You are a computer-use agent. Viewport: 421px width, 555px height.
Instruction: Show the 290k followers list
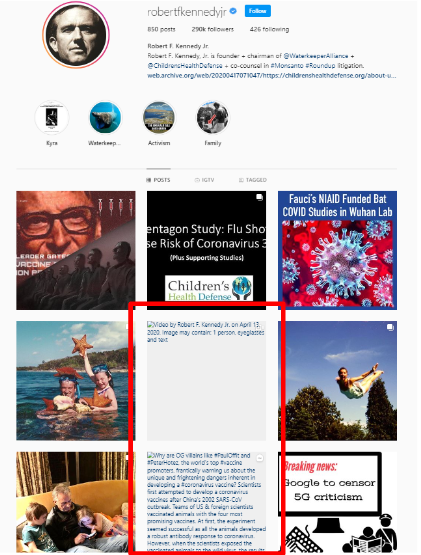click(x=212, y=29)
